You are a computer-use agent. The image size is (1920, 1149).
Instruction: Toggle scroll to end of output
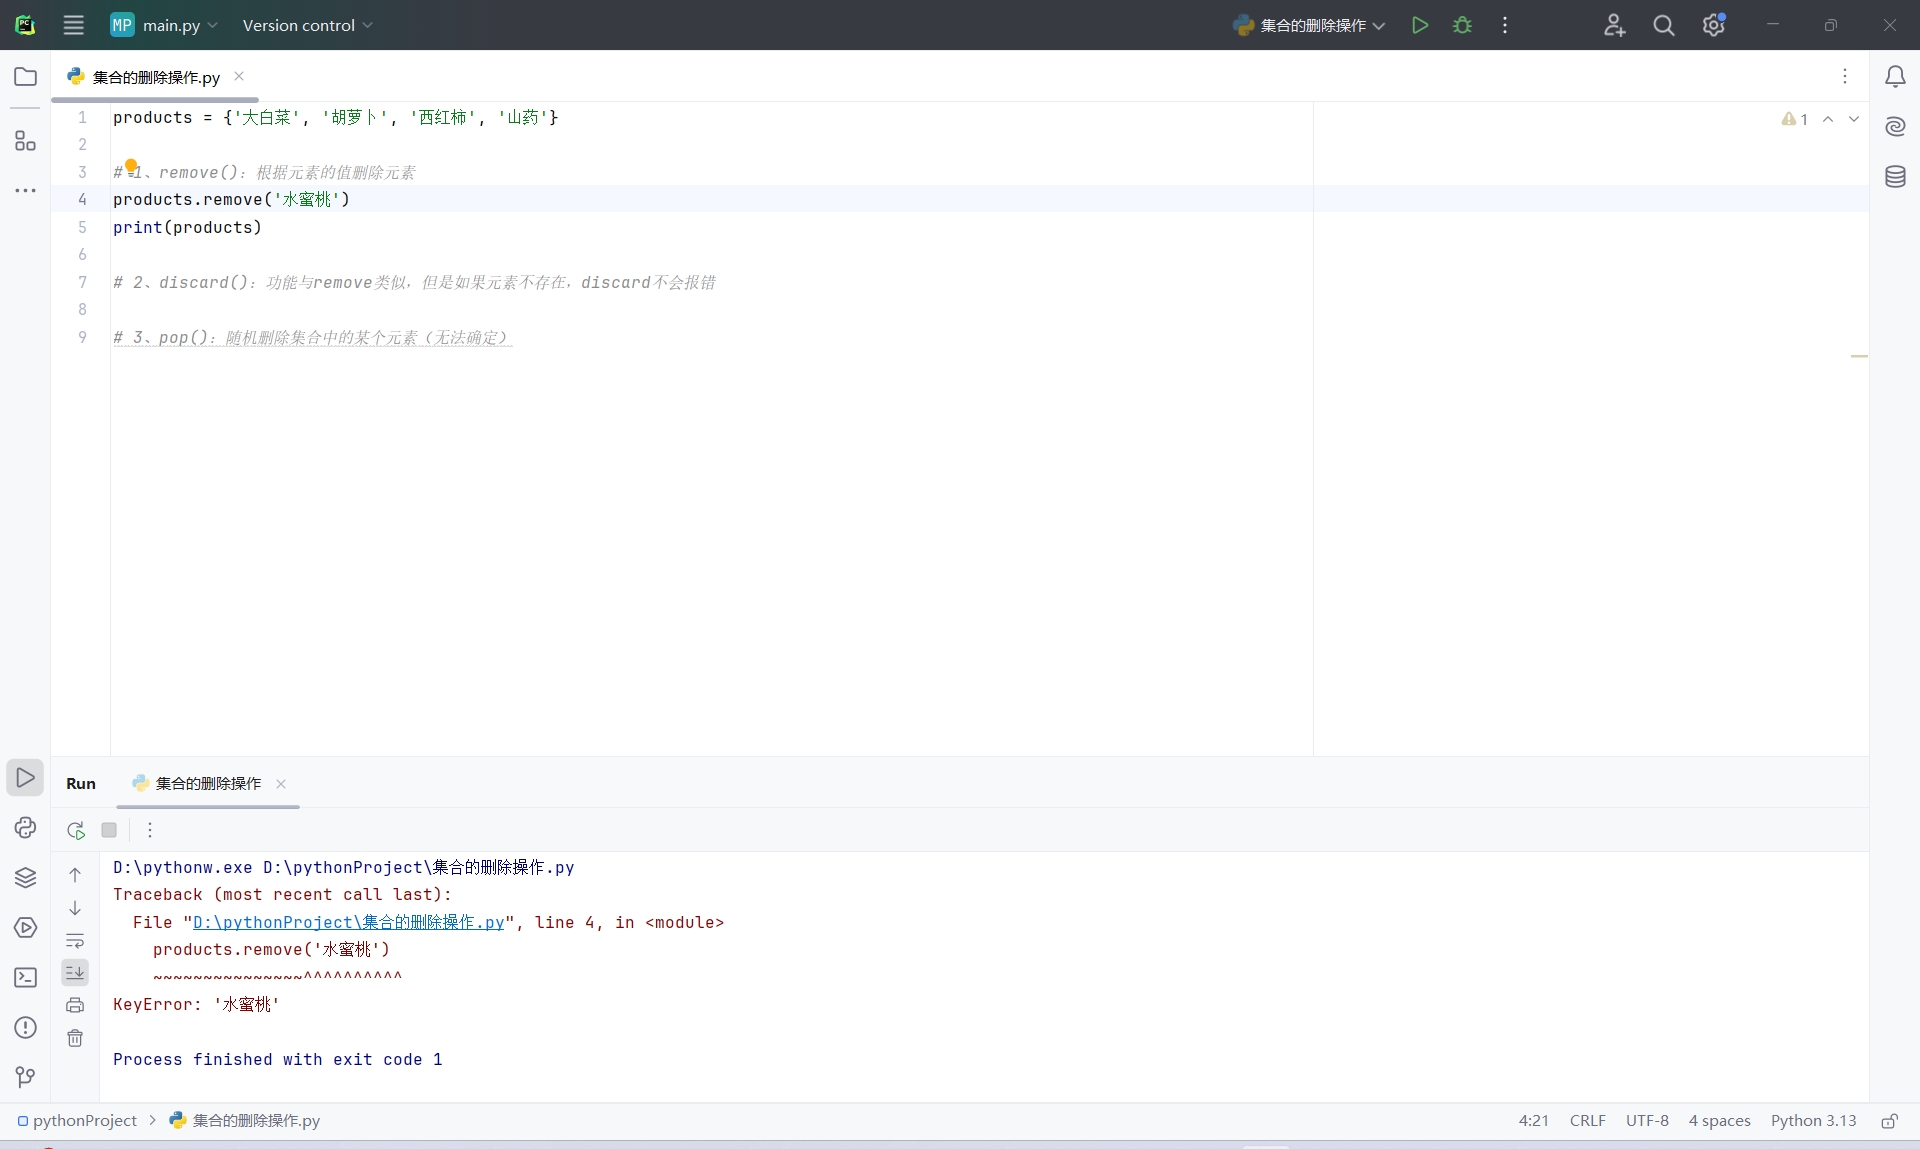[x=75, y=973]
